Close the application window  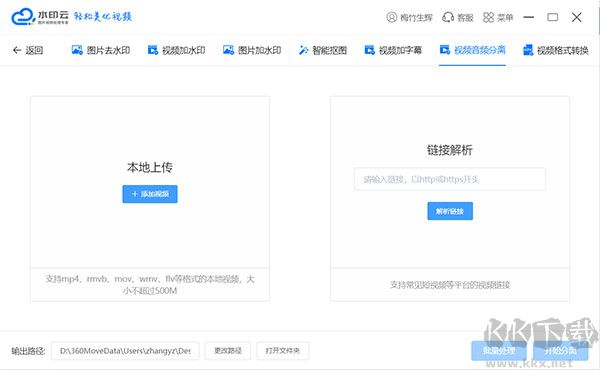click(x=577, y=17)
